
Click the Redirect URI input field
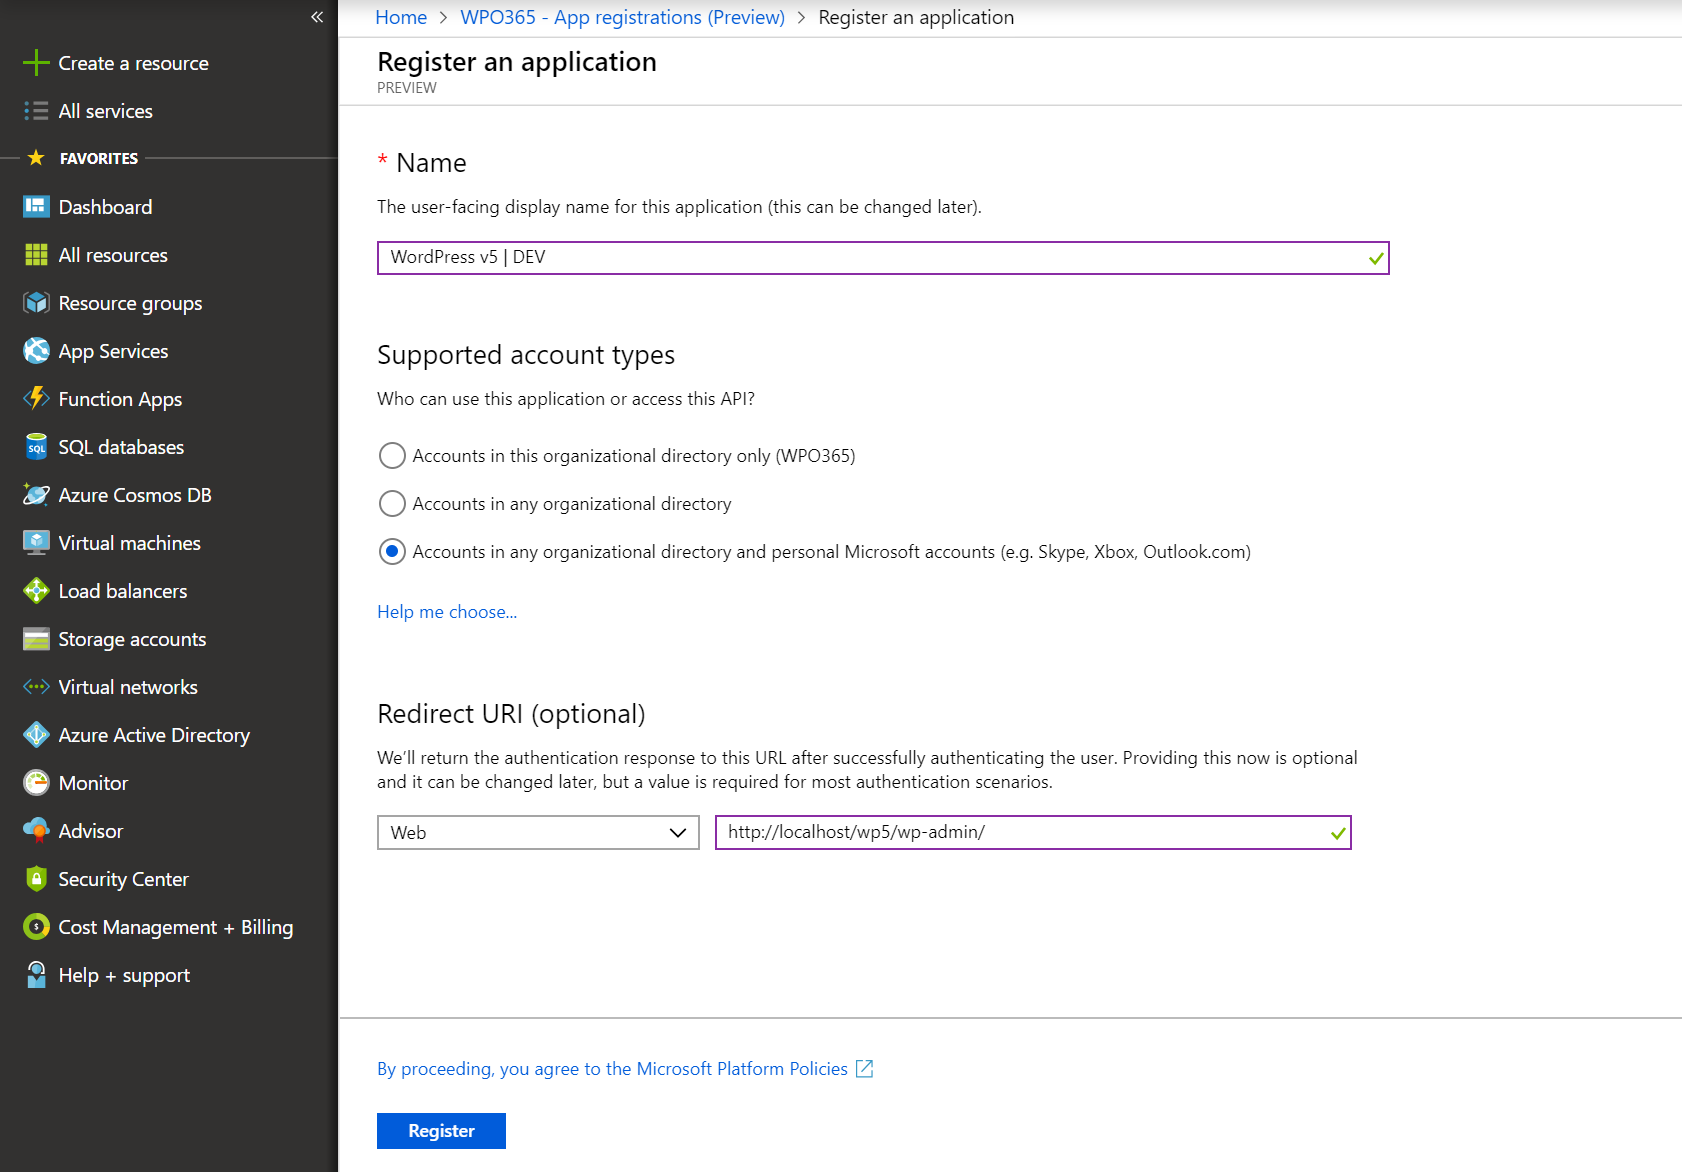click(x=1033, y=833)
